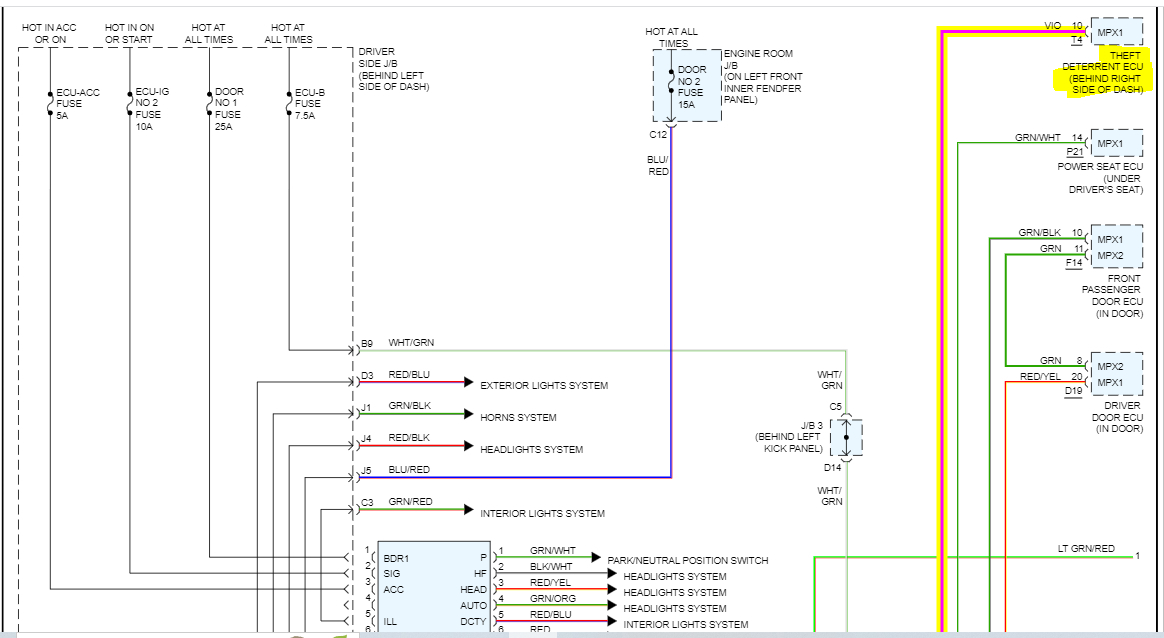
Task: Click the arrowhead pointing to Exterior Lights System
Action: point(468,382)
